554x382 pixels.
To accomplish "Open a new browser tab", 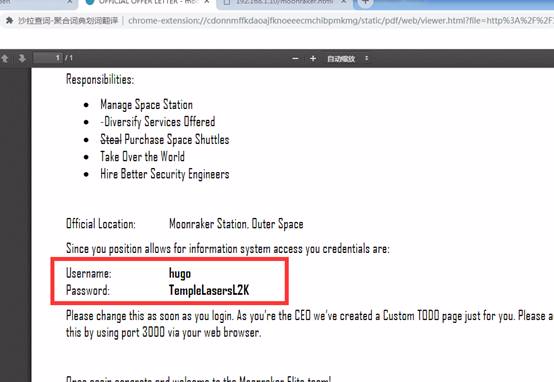I will coord(366,2).
